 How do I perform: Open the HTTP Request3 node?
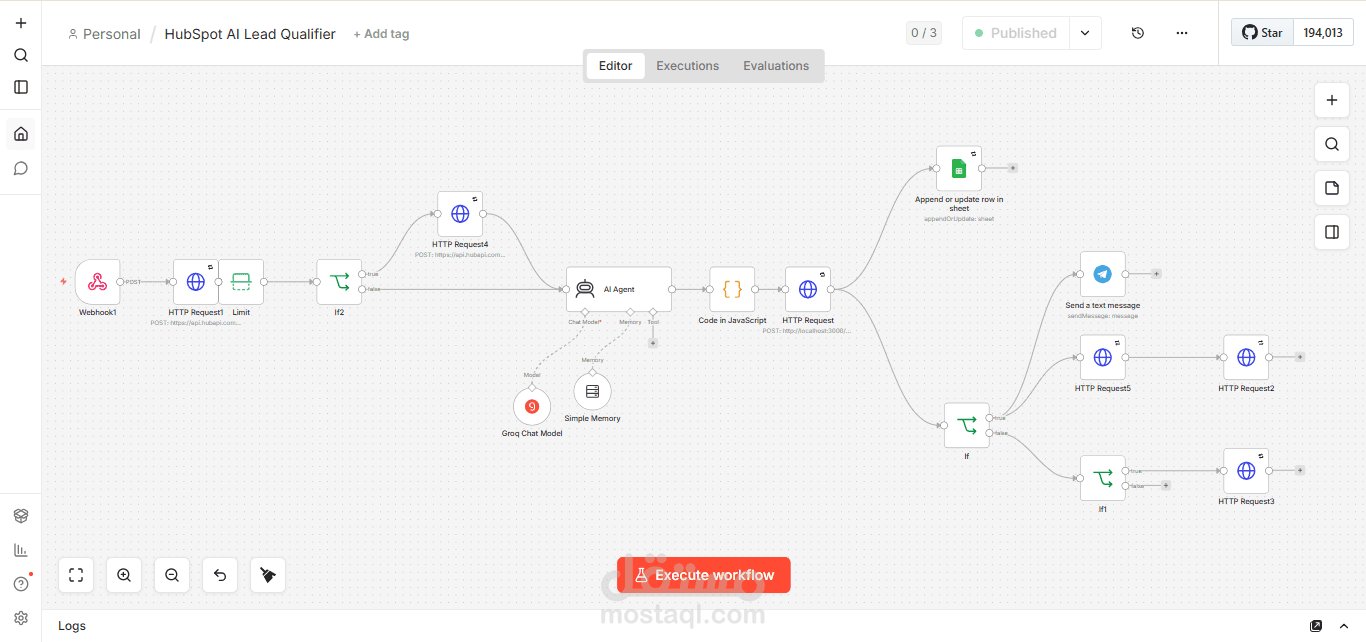1246,470
